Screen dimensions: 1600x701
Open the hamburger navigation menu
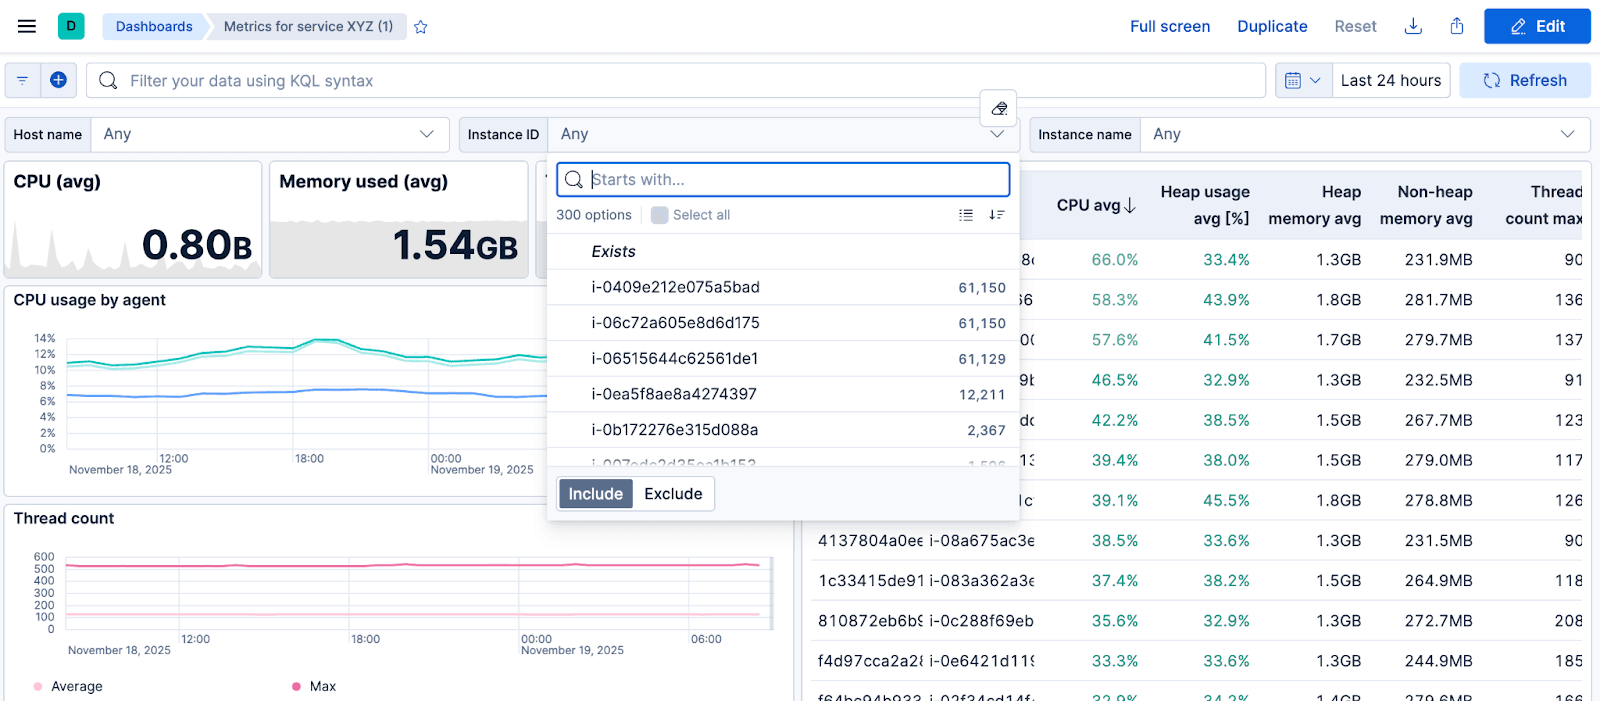[27, 26]
